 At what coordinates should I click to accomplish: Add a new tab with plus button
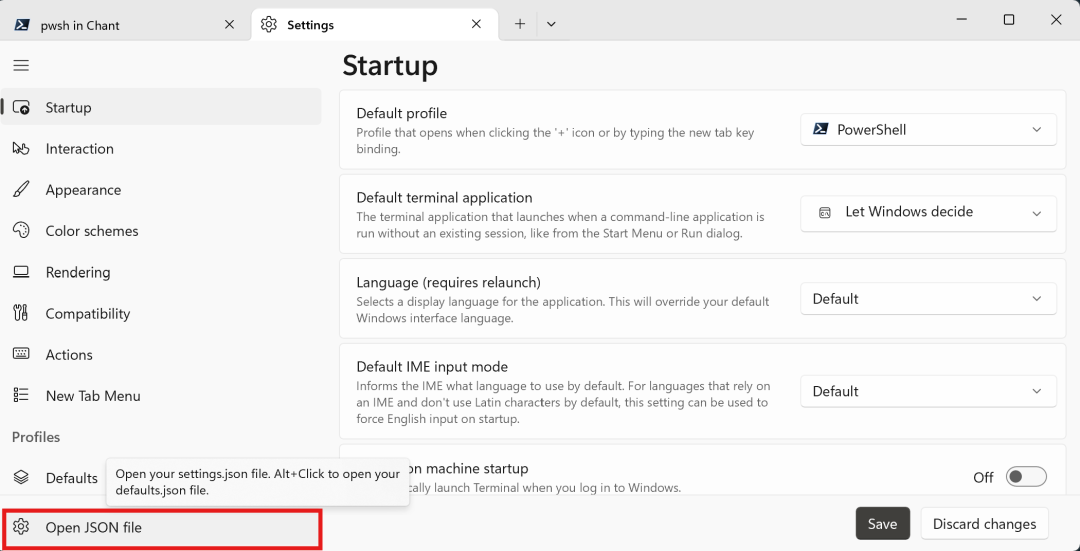pyautogui.click(x=520, y=24)
